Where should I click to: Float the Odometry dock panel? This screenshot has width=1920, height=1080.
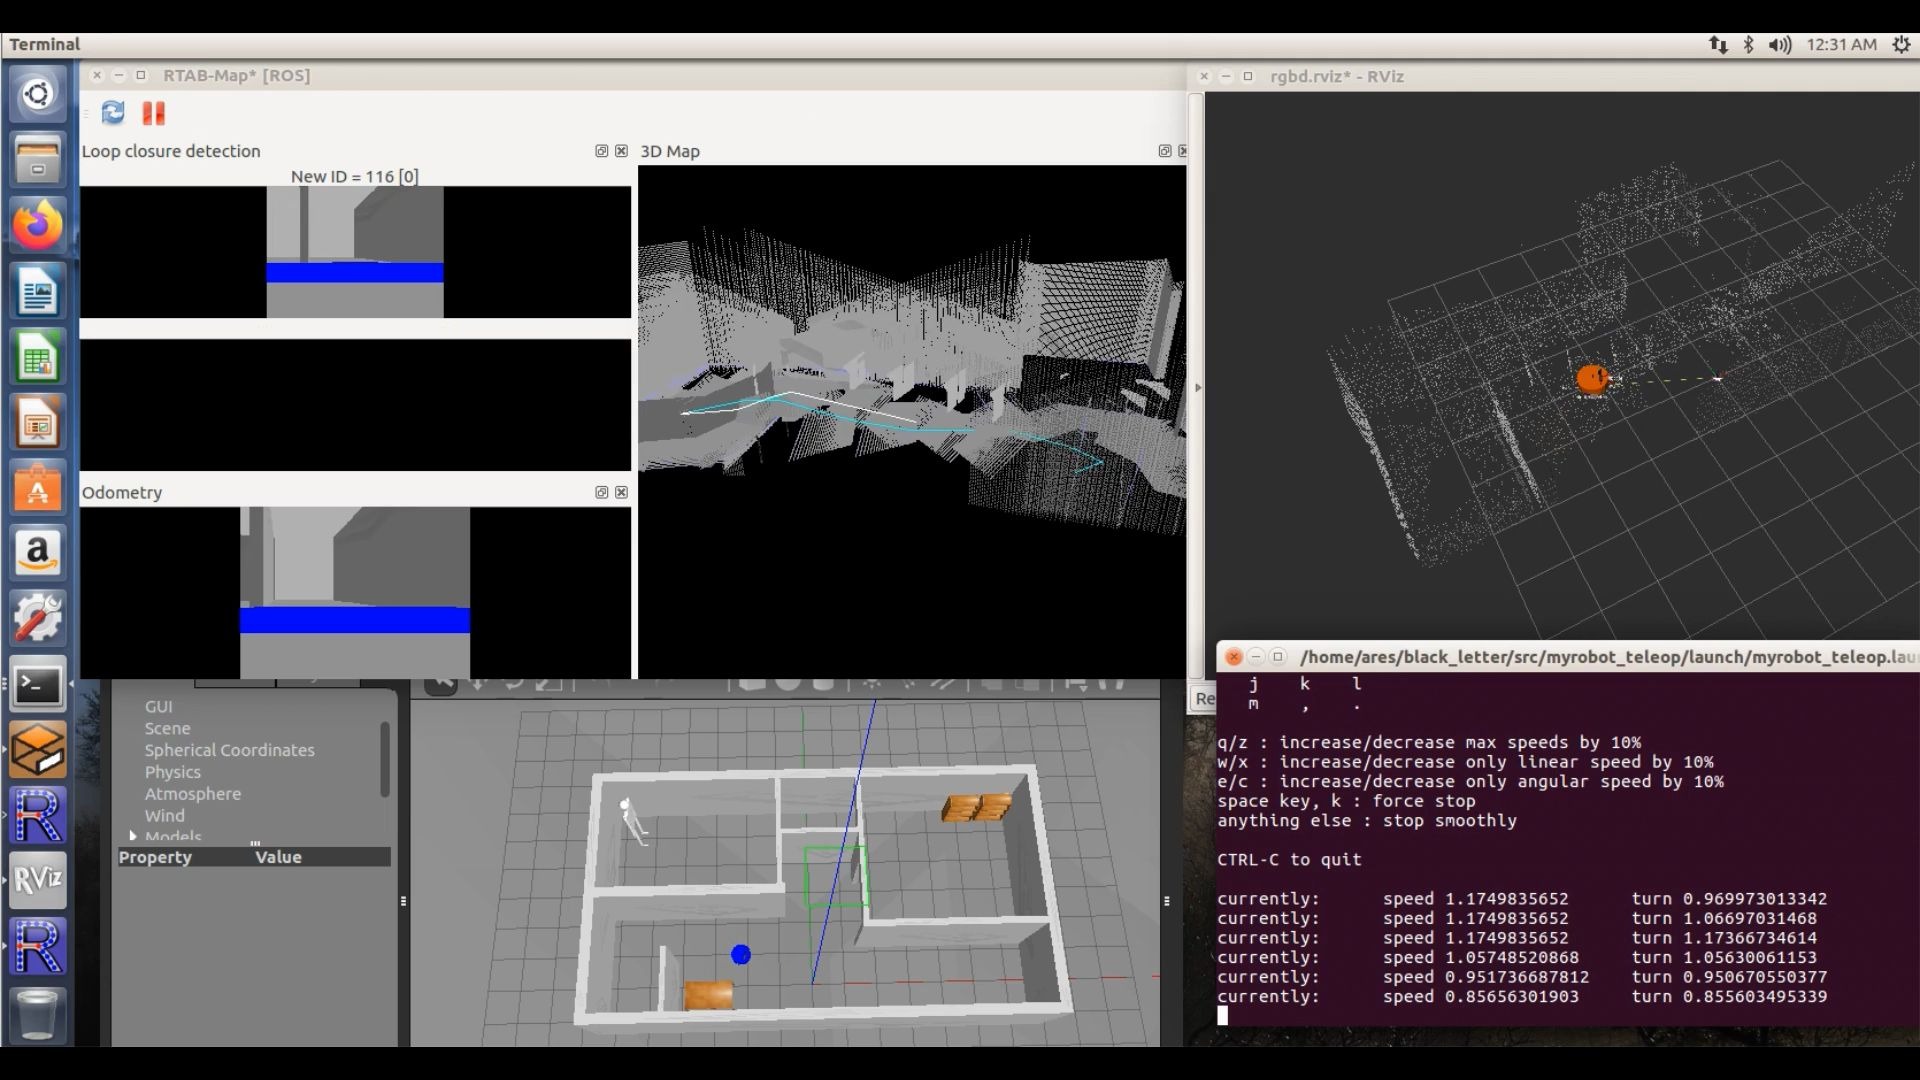(601, 492)
